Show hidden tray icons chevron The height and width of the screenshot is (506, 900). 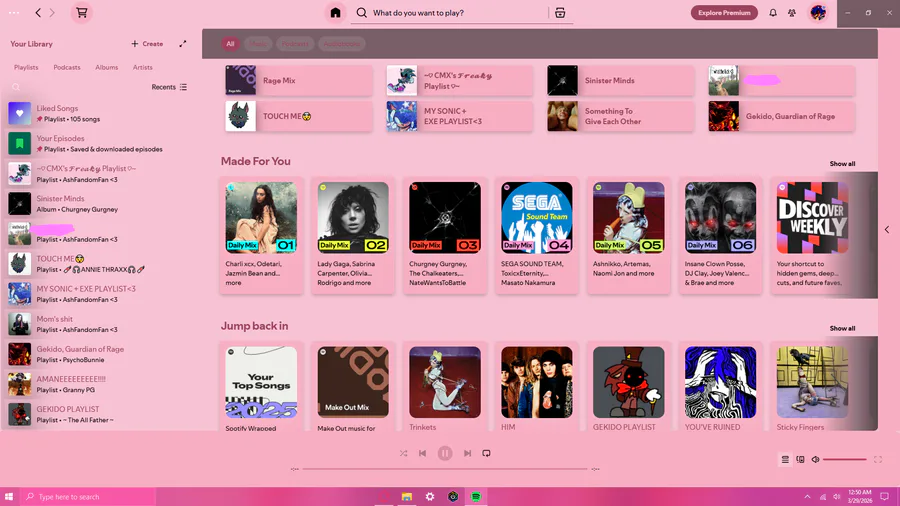click(x=807, y=497)
